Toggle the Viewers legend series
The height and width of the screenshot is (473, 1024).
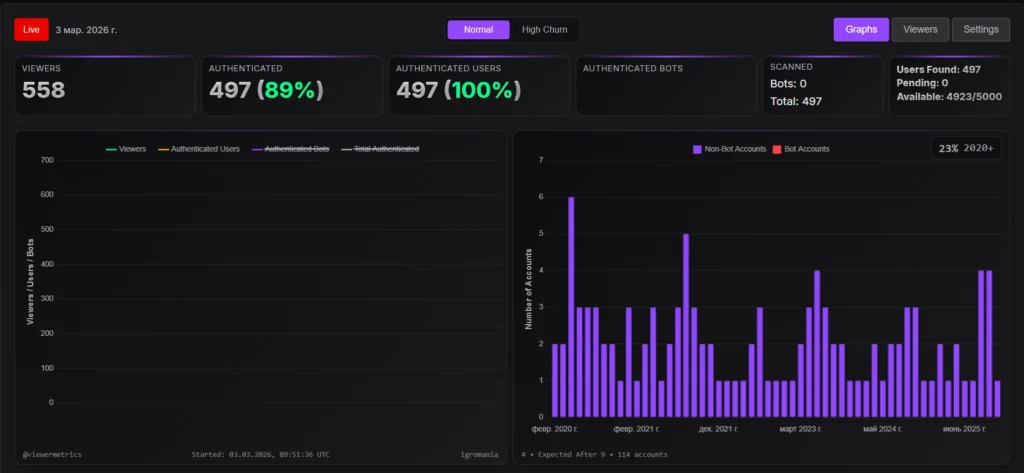126,149
